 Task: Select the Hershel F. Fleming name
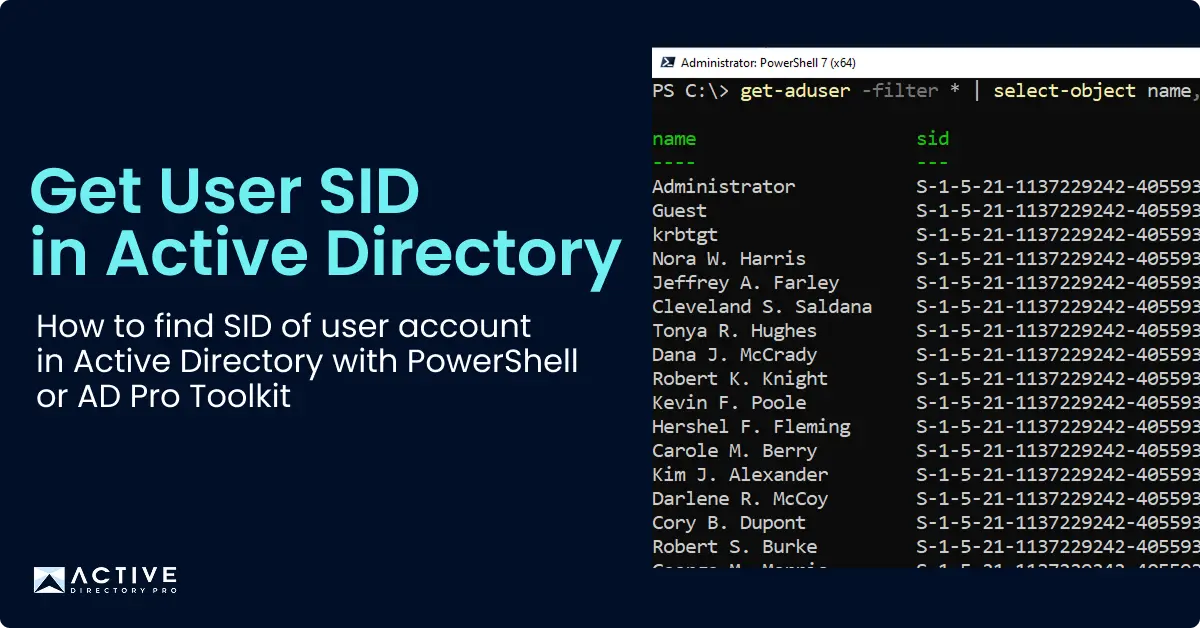click(751, 427)
